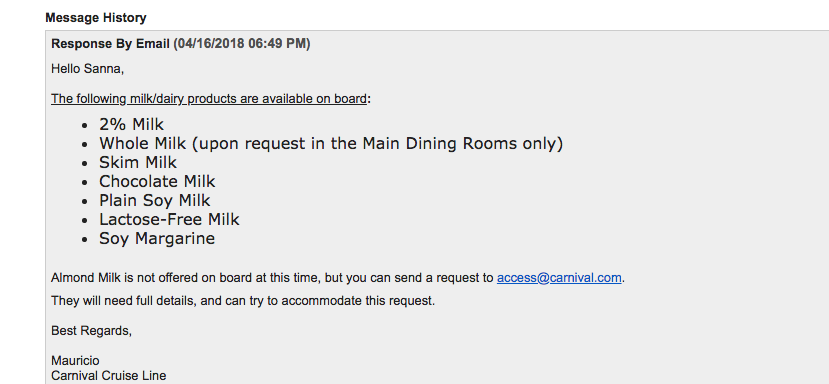Click the underlined milk/dairy products sentence
Viewport: 829px width, 384px height.
[x=209, y=99]
